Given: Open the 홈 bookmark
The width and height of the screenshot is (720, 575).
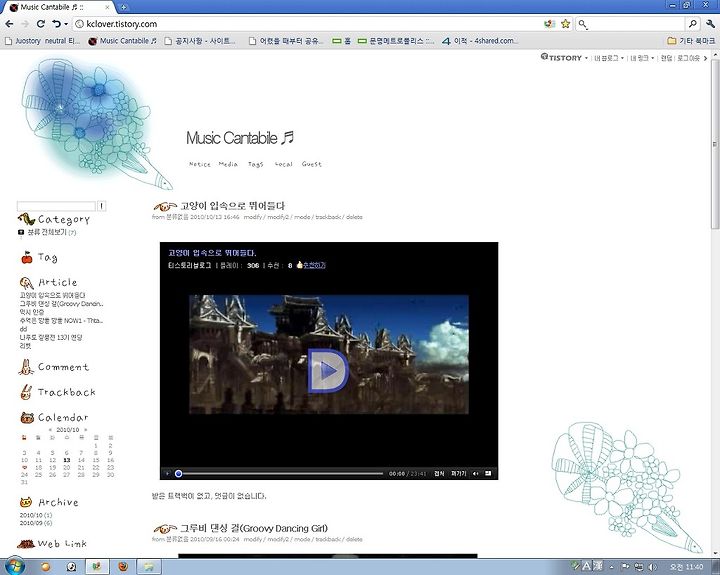Looking at the screenshot, I should coord(342,41).
